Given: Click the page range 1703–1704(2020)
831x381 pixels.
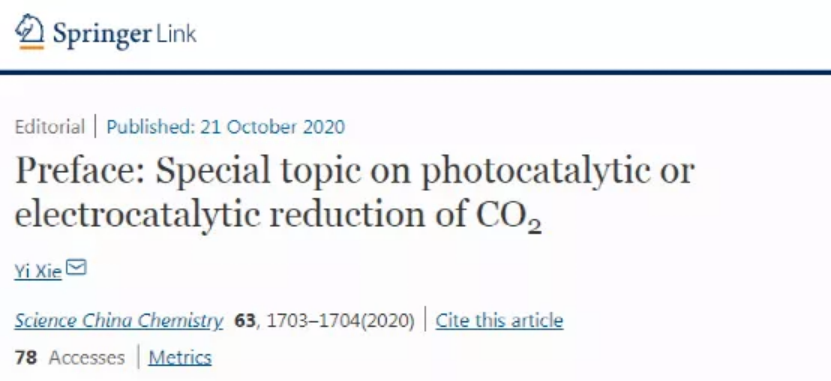Looking at the screenshot, I should [x=341, y=321].
